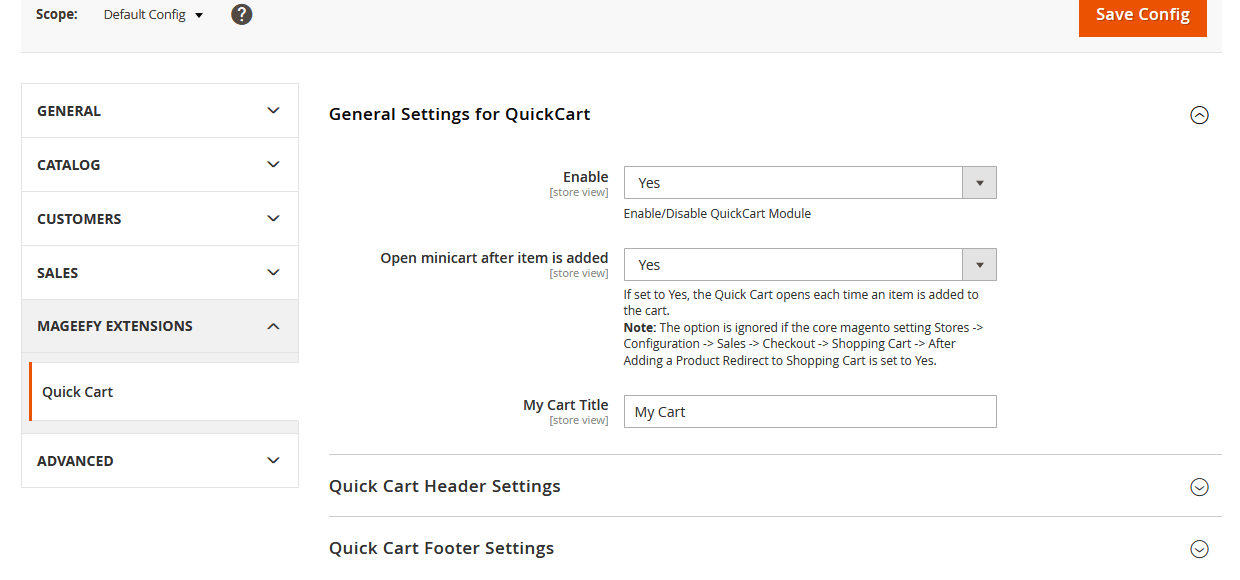The height and width of the screenshot is (580, 1240).
Task: Open the Customers configuration tab
Action: click(79, 219)
